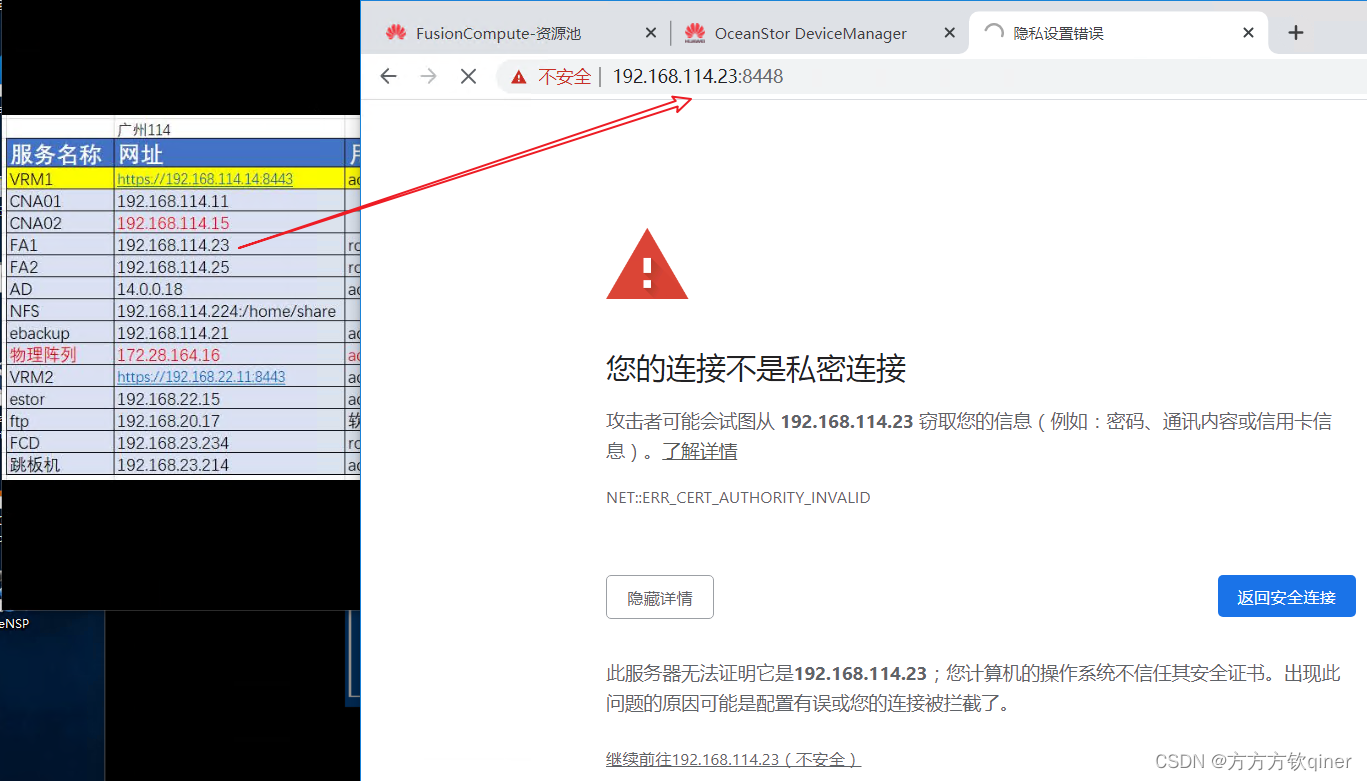Image resolution: width=1367 pixels, height=781 pixels.
Task: Select the CNA01 cell
Action: 59,201
